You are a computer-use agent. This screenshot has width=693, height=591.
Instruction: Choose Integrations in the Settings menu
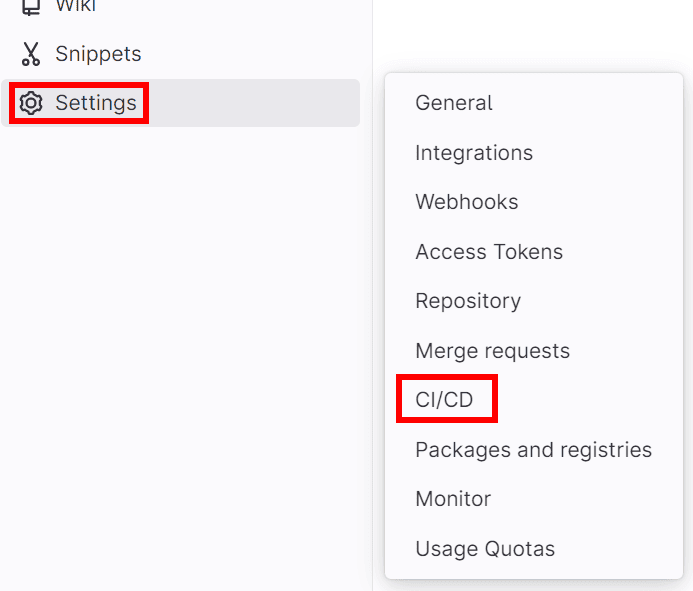point(474,153)
